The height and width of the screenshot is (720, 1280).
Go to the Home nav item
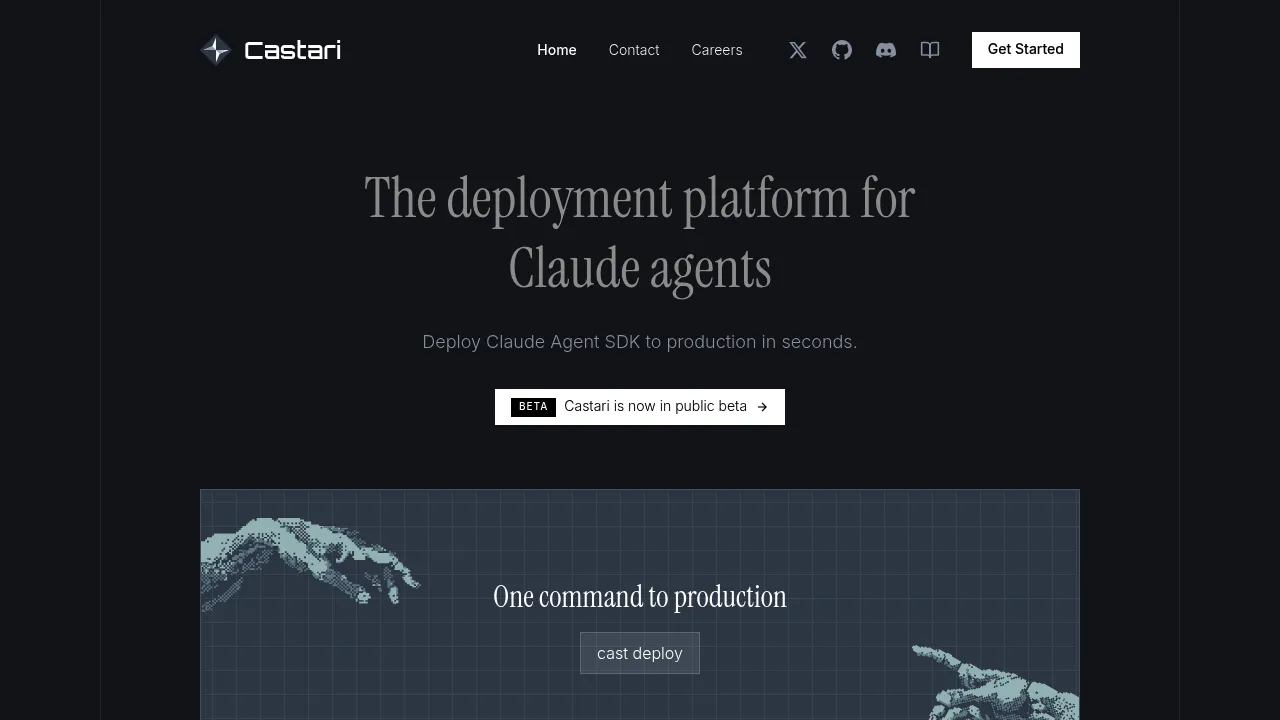coord(557,50)
